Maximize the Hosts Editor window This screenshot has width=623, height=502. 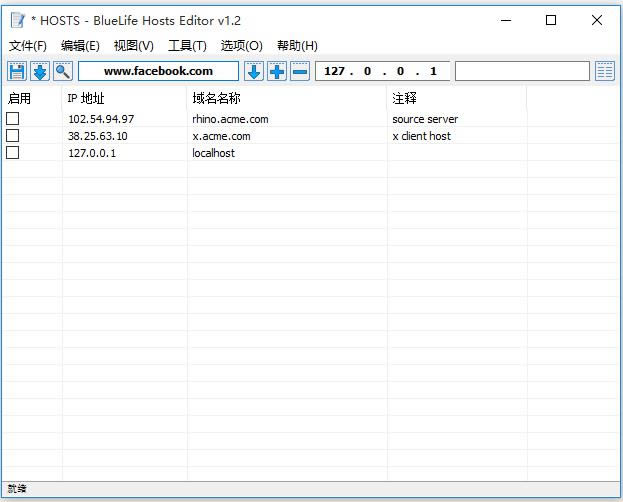(551, 20)
